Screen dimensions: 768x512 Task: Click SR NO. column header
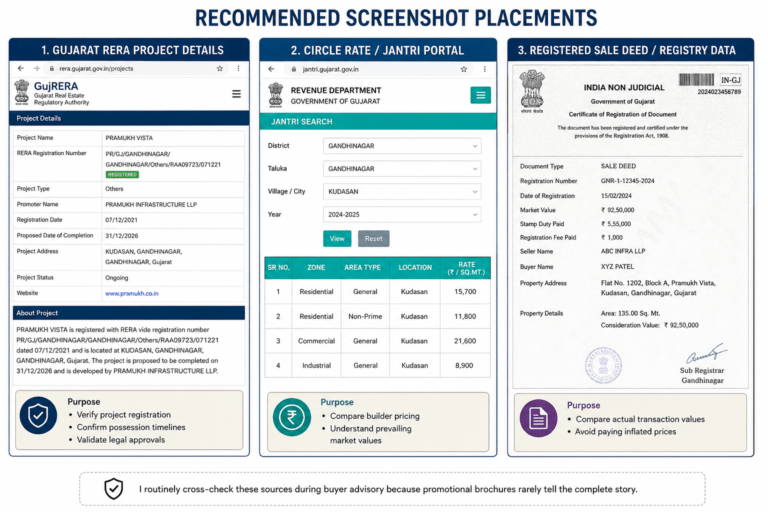278,268
